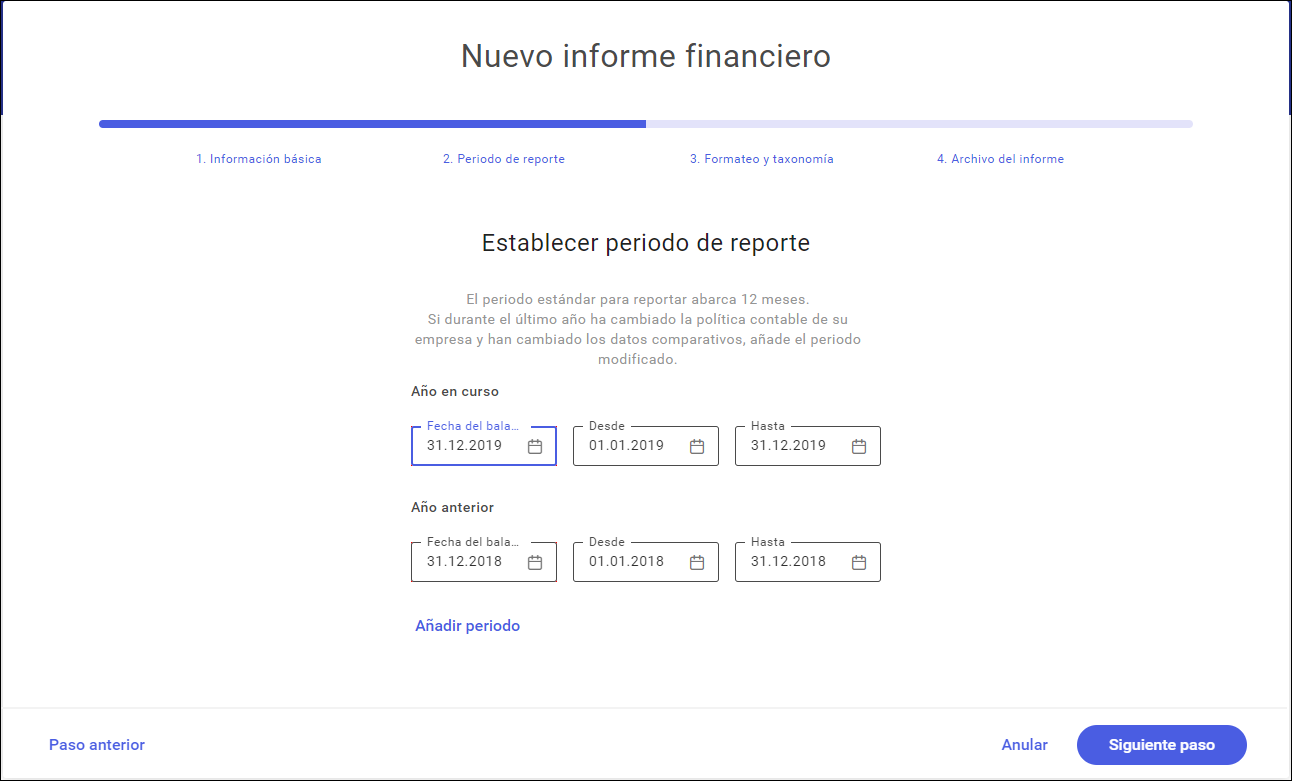Open calendar for current year Hasta date
This screenshot has height=781, width=1292.
click(x=859, y=446)
